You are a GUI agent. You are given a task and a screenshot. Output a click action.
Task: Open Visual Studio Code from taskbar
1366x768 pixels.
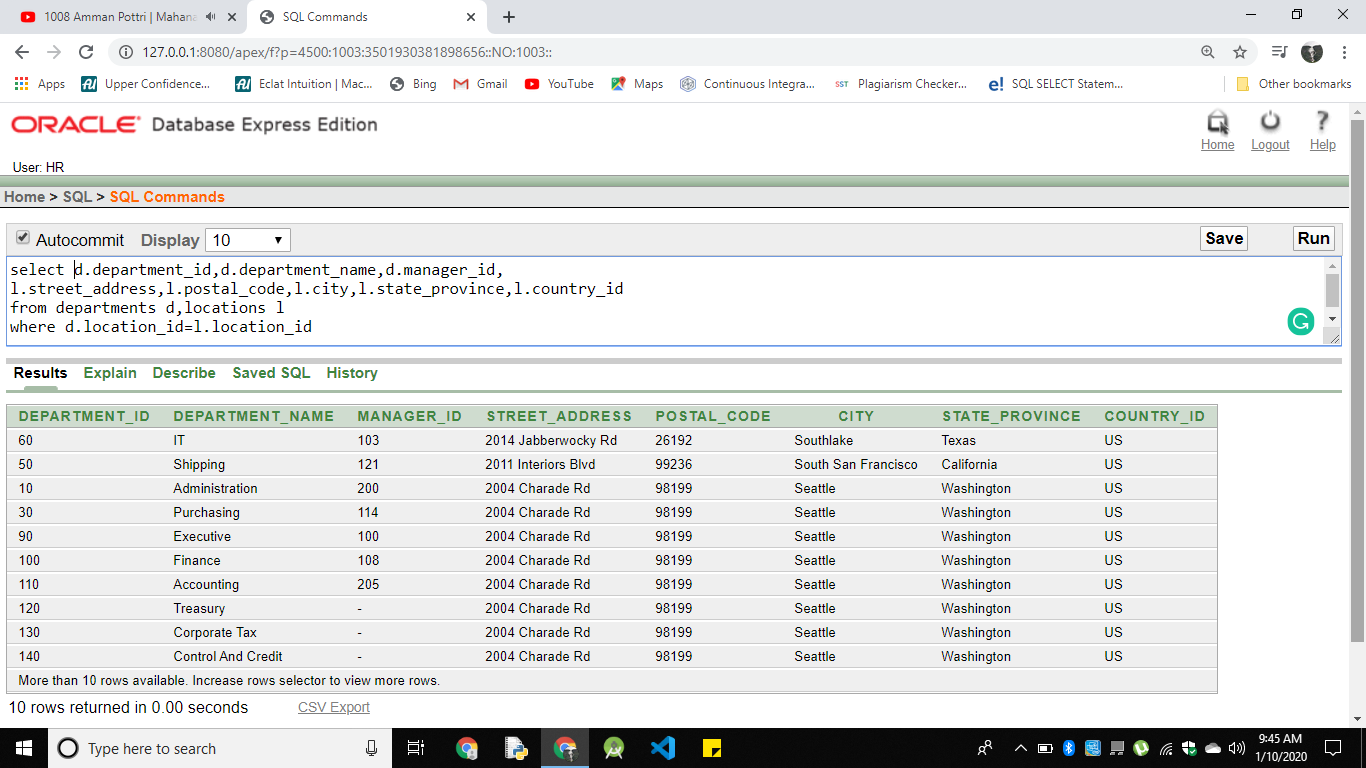662,748
